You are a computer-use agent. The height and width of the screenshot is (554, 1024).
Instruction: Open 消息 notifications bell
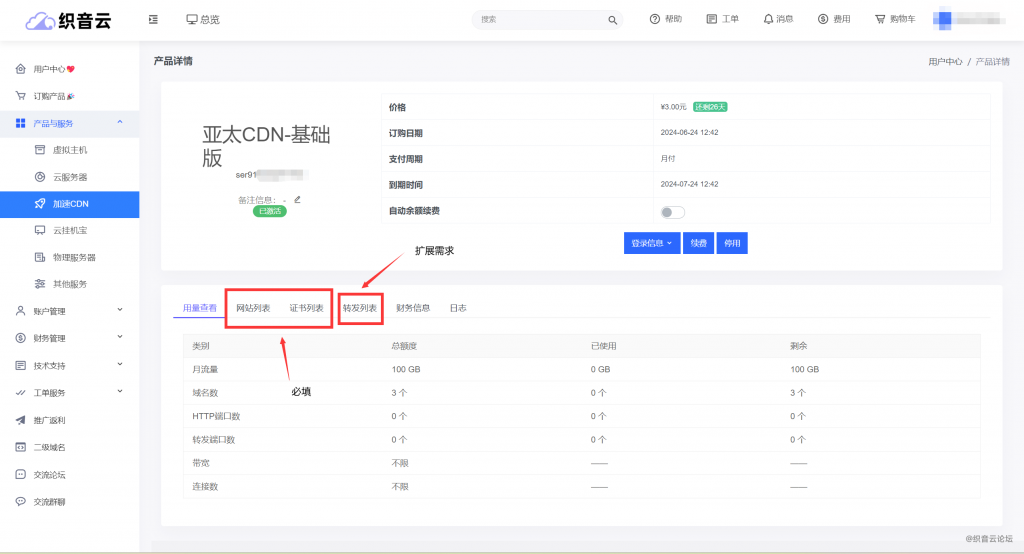[778, 19]
